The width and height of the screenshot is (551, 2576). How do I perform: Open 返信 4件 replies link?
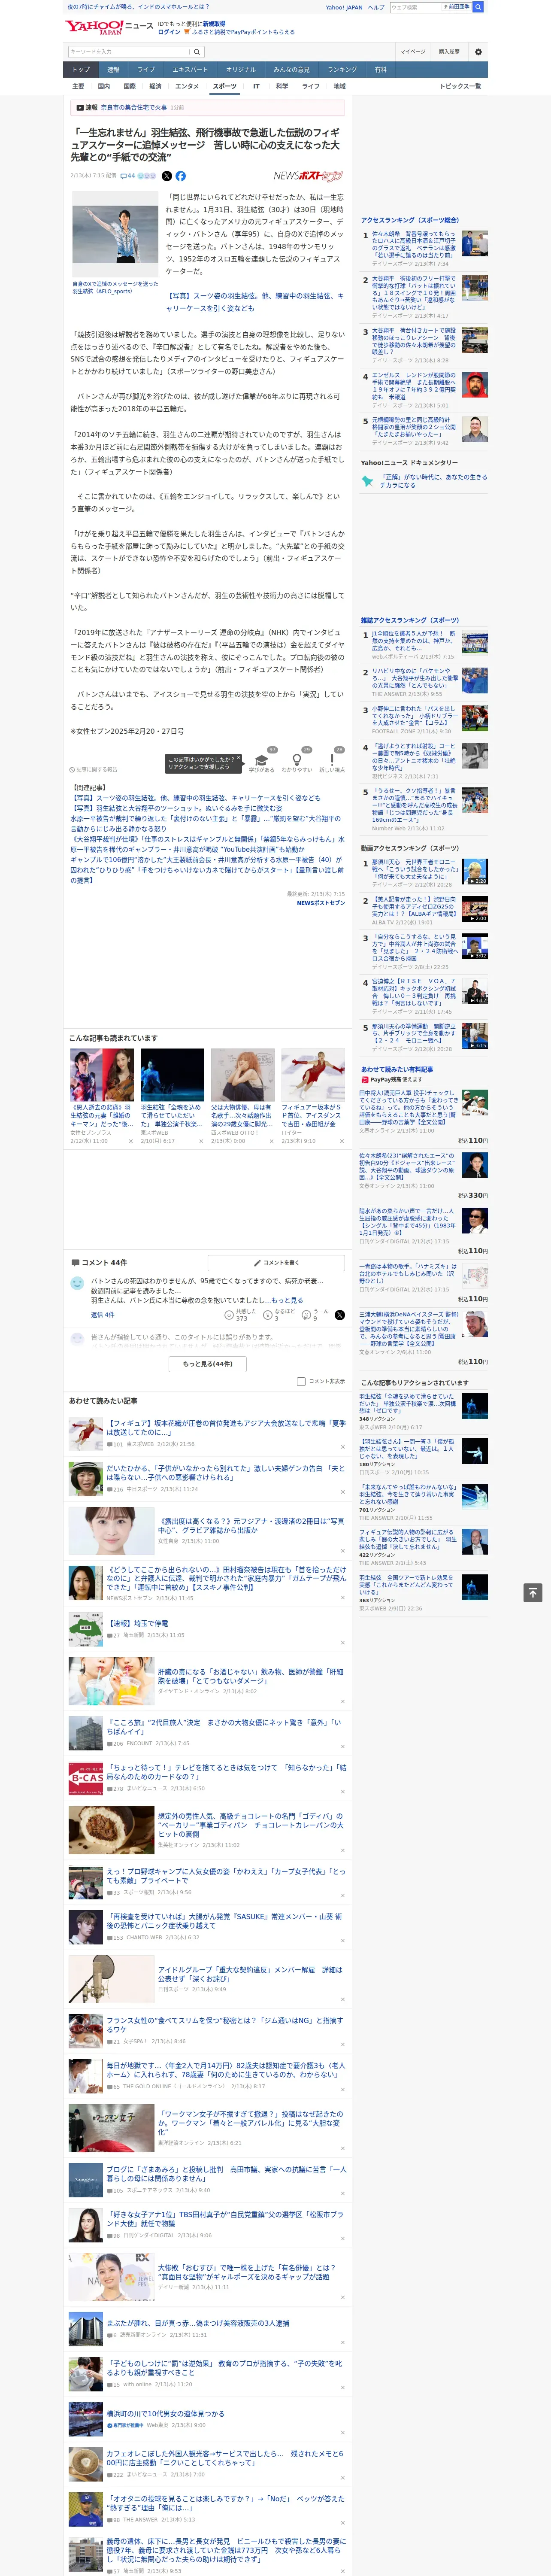pos(103,1315)
